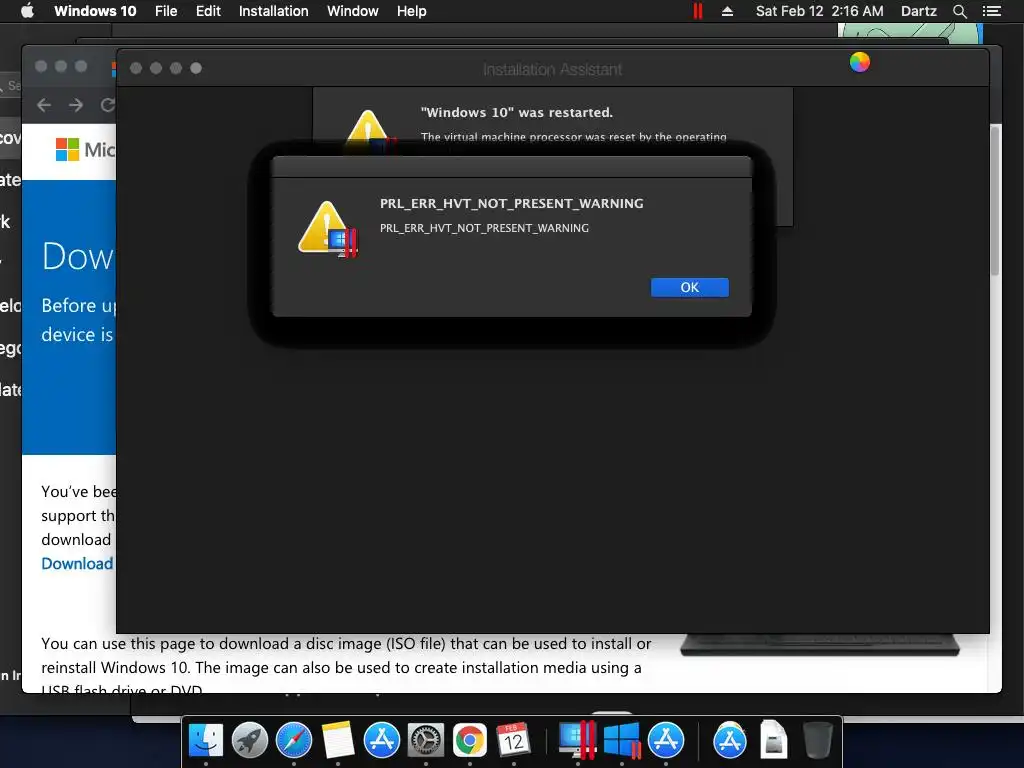Viewport: 1024px width, 768px height.
Task: Open the Help menu
Action: tap(411, 11)
